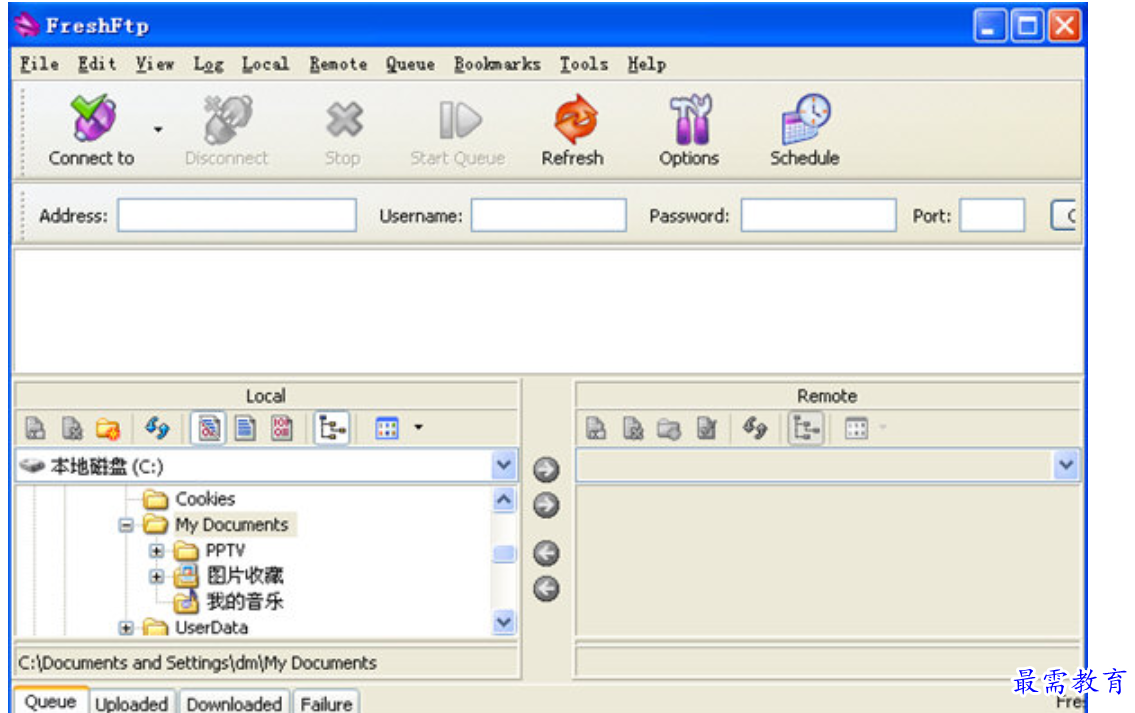
Task: Select the My Documents folder
Action: point(232,524)
